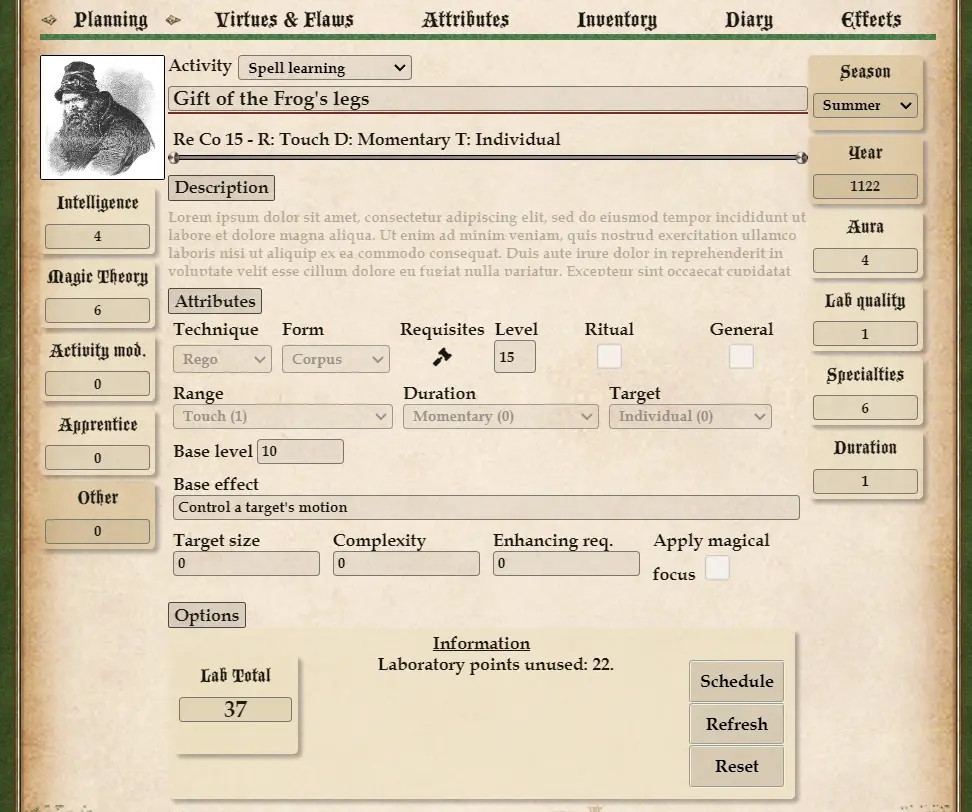Expand the Range dropdown showing Touch

[x=283, y=416]
